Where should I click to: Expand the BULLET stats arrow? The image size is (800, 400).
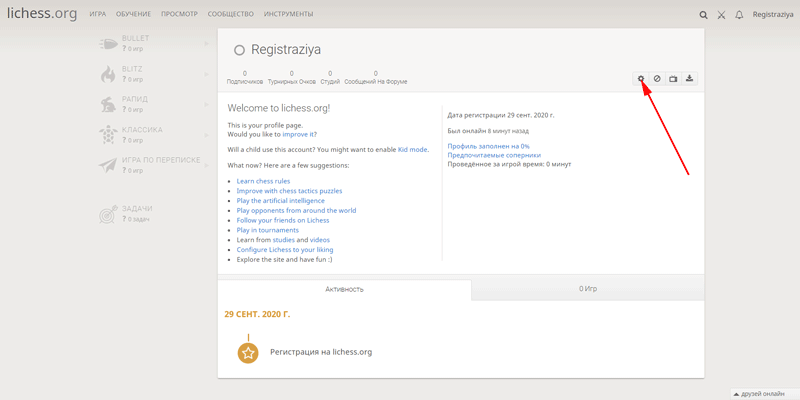207,44
